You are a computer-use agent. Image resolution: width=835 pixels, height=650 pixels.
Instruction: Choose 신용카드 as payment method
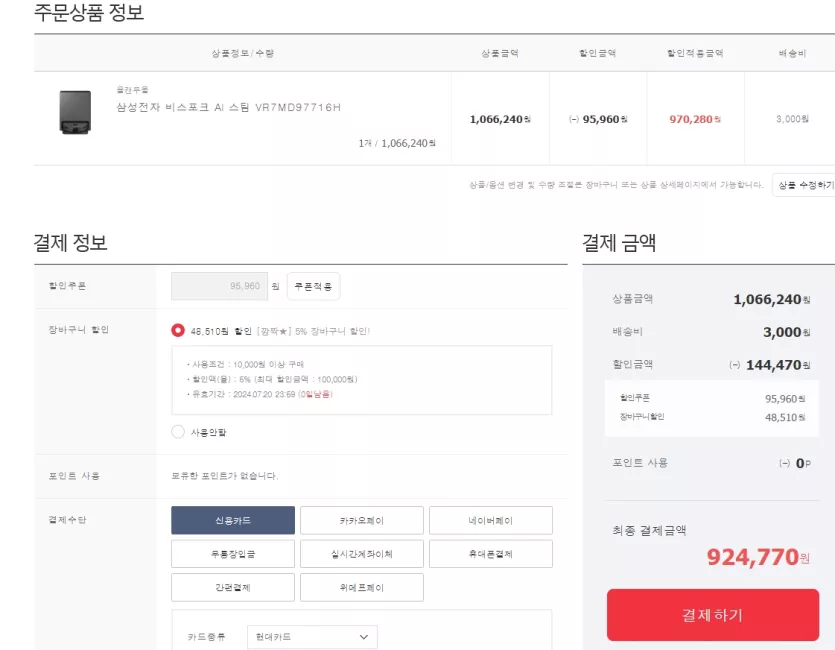pyautogui.click(x=233, y=520)
